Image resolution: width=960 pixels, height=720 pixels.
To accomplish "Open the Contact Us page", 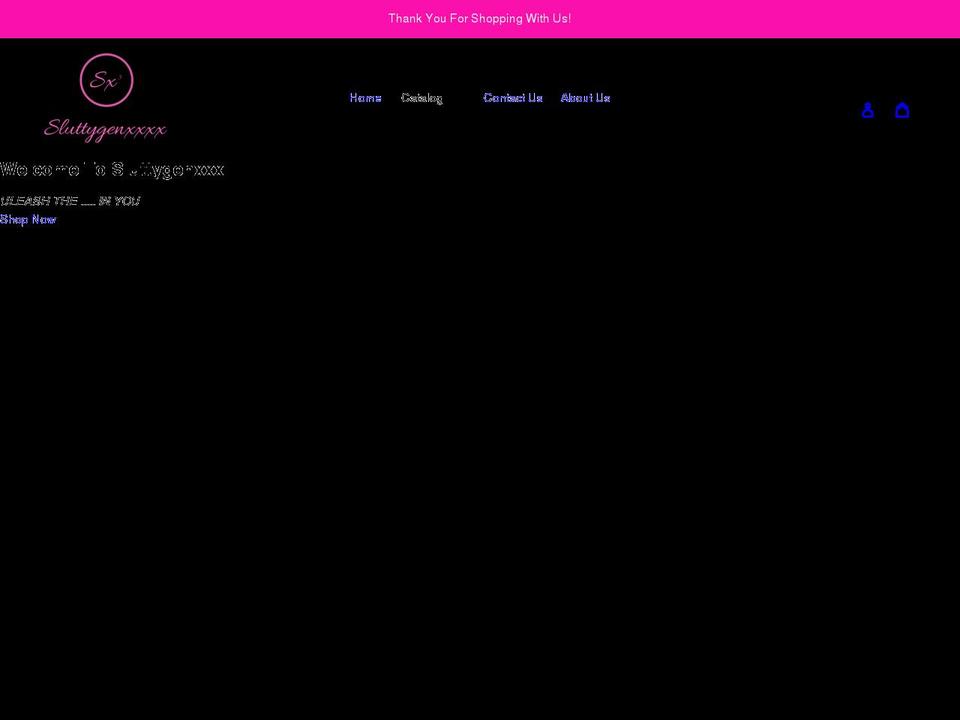I will click(x=512, y=97).
